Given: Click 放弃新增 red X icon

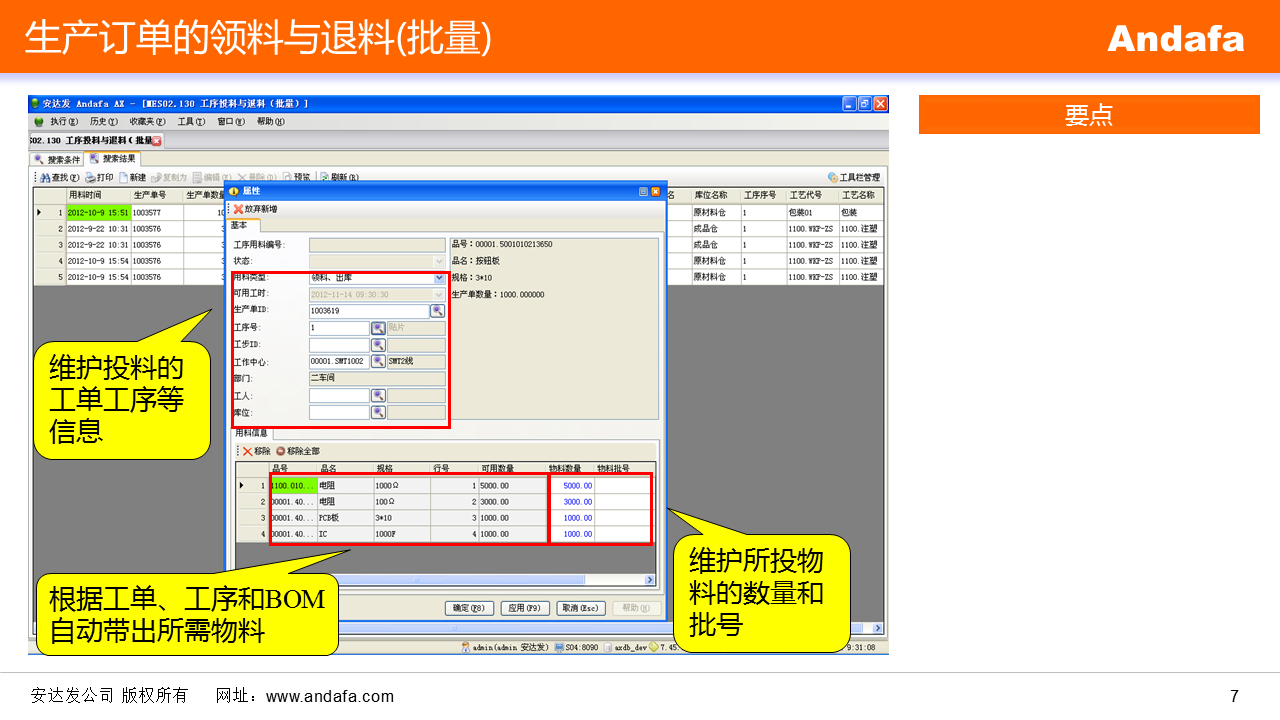Looking at the screenshot, I should click(x=239, y=209).
